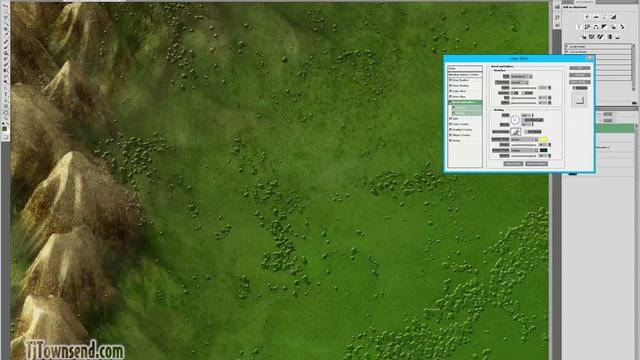Select the Up direction radio button
640x360 pixels.
[x=513, y=93]
